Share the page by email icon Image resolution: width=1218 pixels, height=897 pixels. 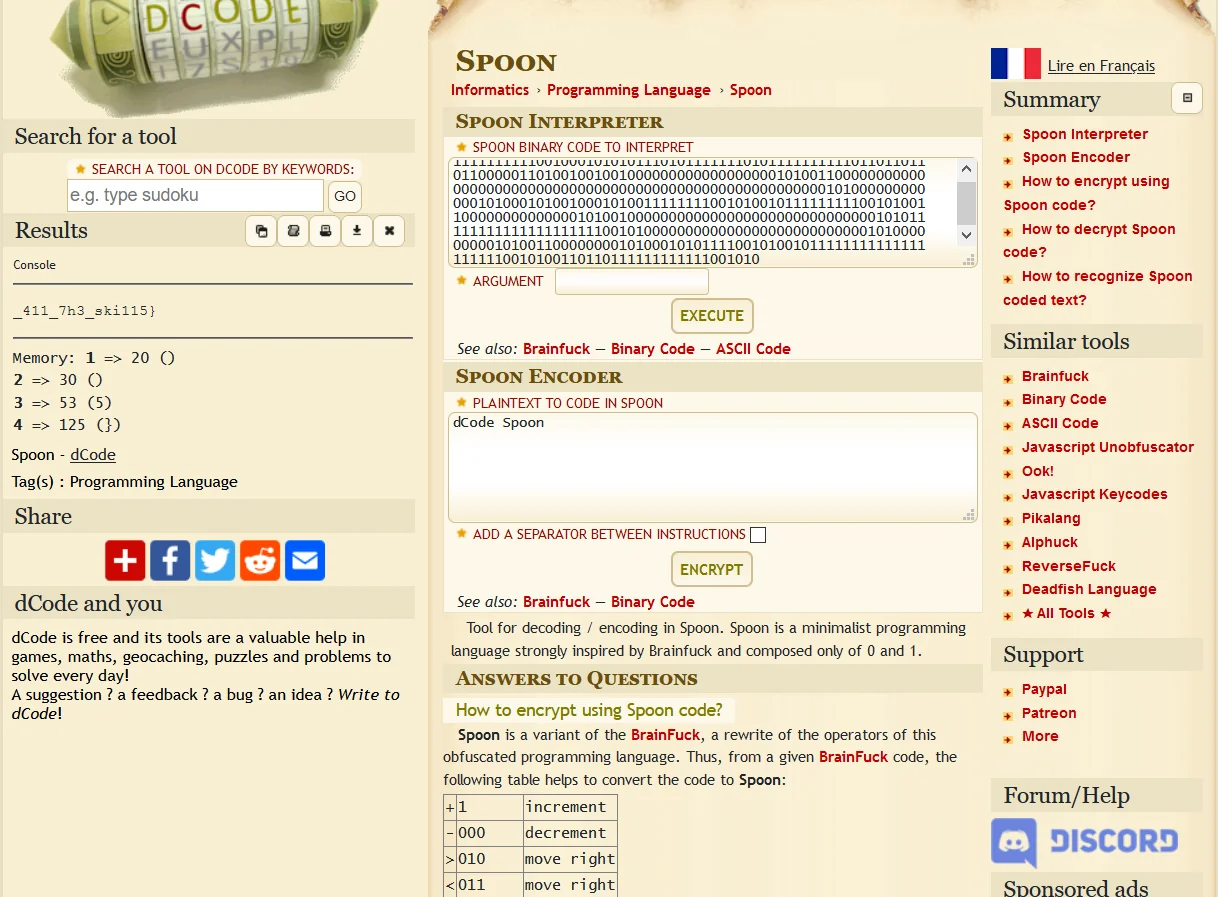click(305, 561)
